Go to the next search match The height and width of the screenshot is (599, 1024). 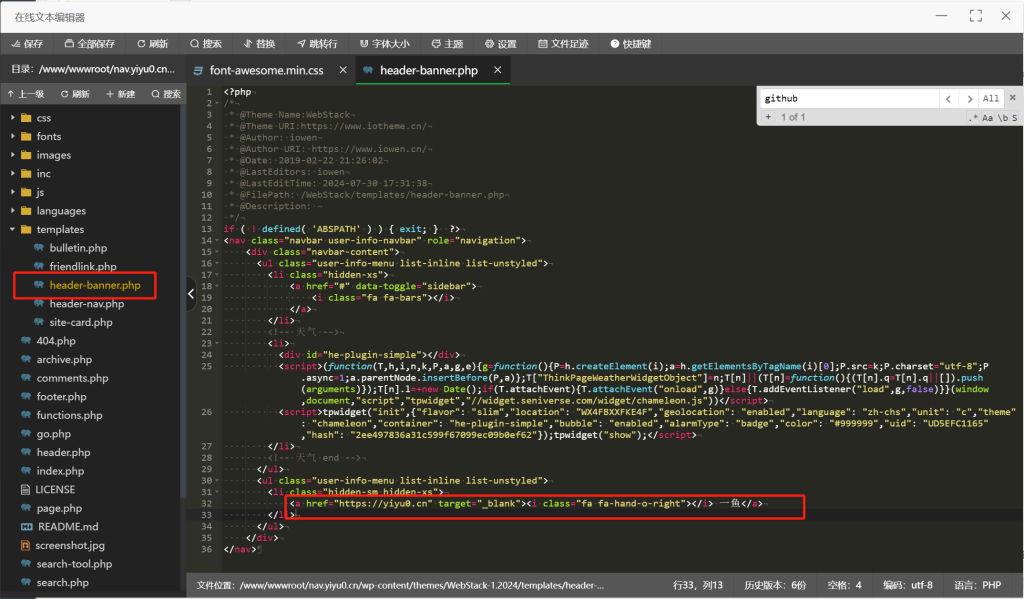tap(969, 99)
